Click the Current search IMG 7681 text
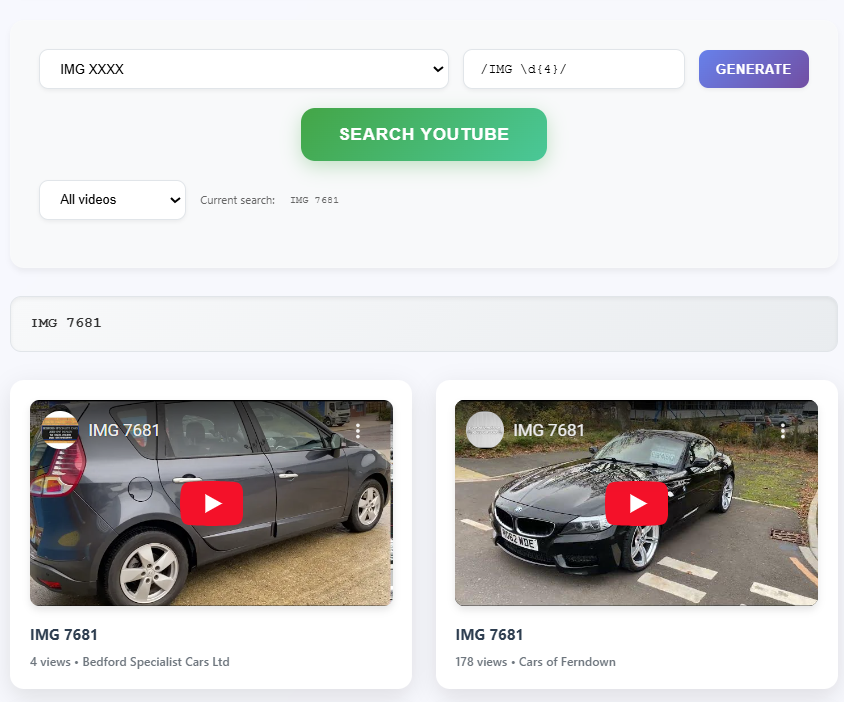This screenshot has height=702, width=844. pos(314,200)
